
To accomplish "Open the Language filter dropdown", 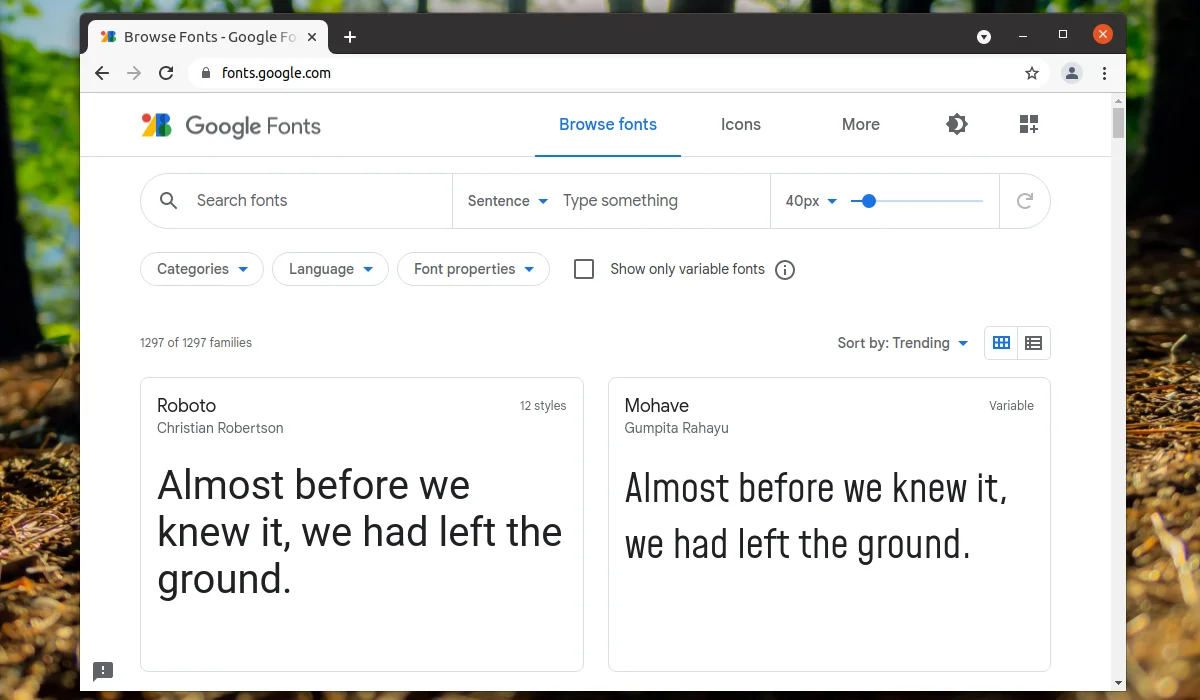I will (330, 269).
